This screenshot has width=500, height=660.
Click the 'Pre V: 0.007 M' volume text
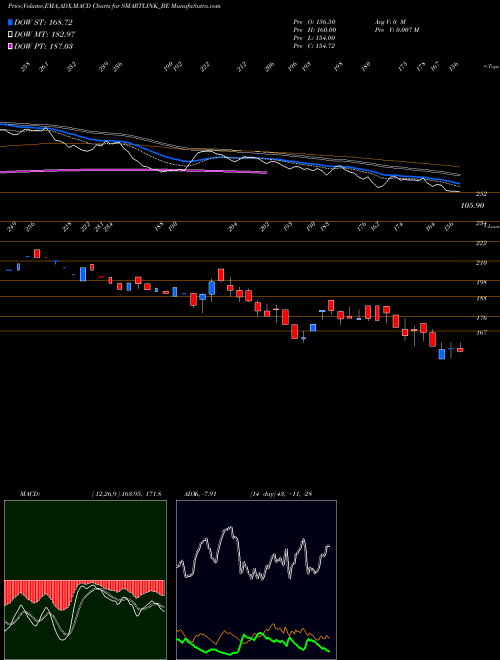click(x=396, y=29)
